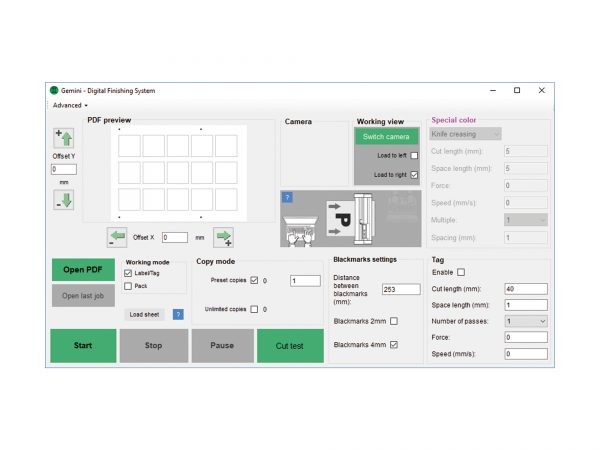
Task: Click the Offset X increase right arrow
Action: 223,237
